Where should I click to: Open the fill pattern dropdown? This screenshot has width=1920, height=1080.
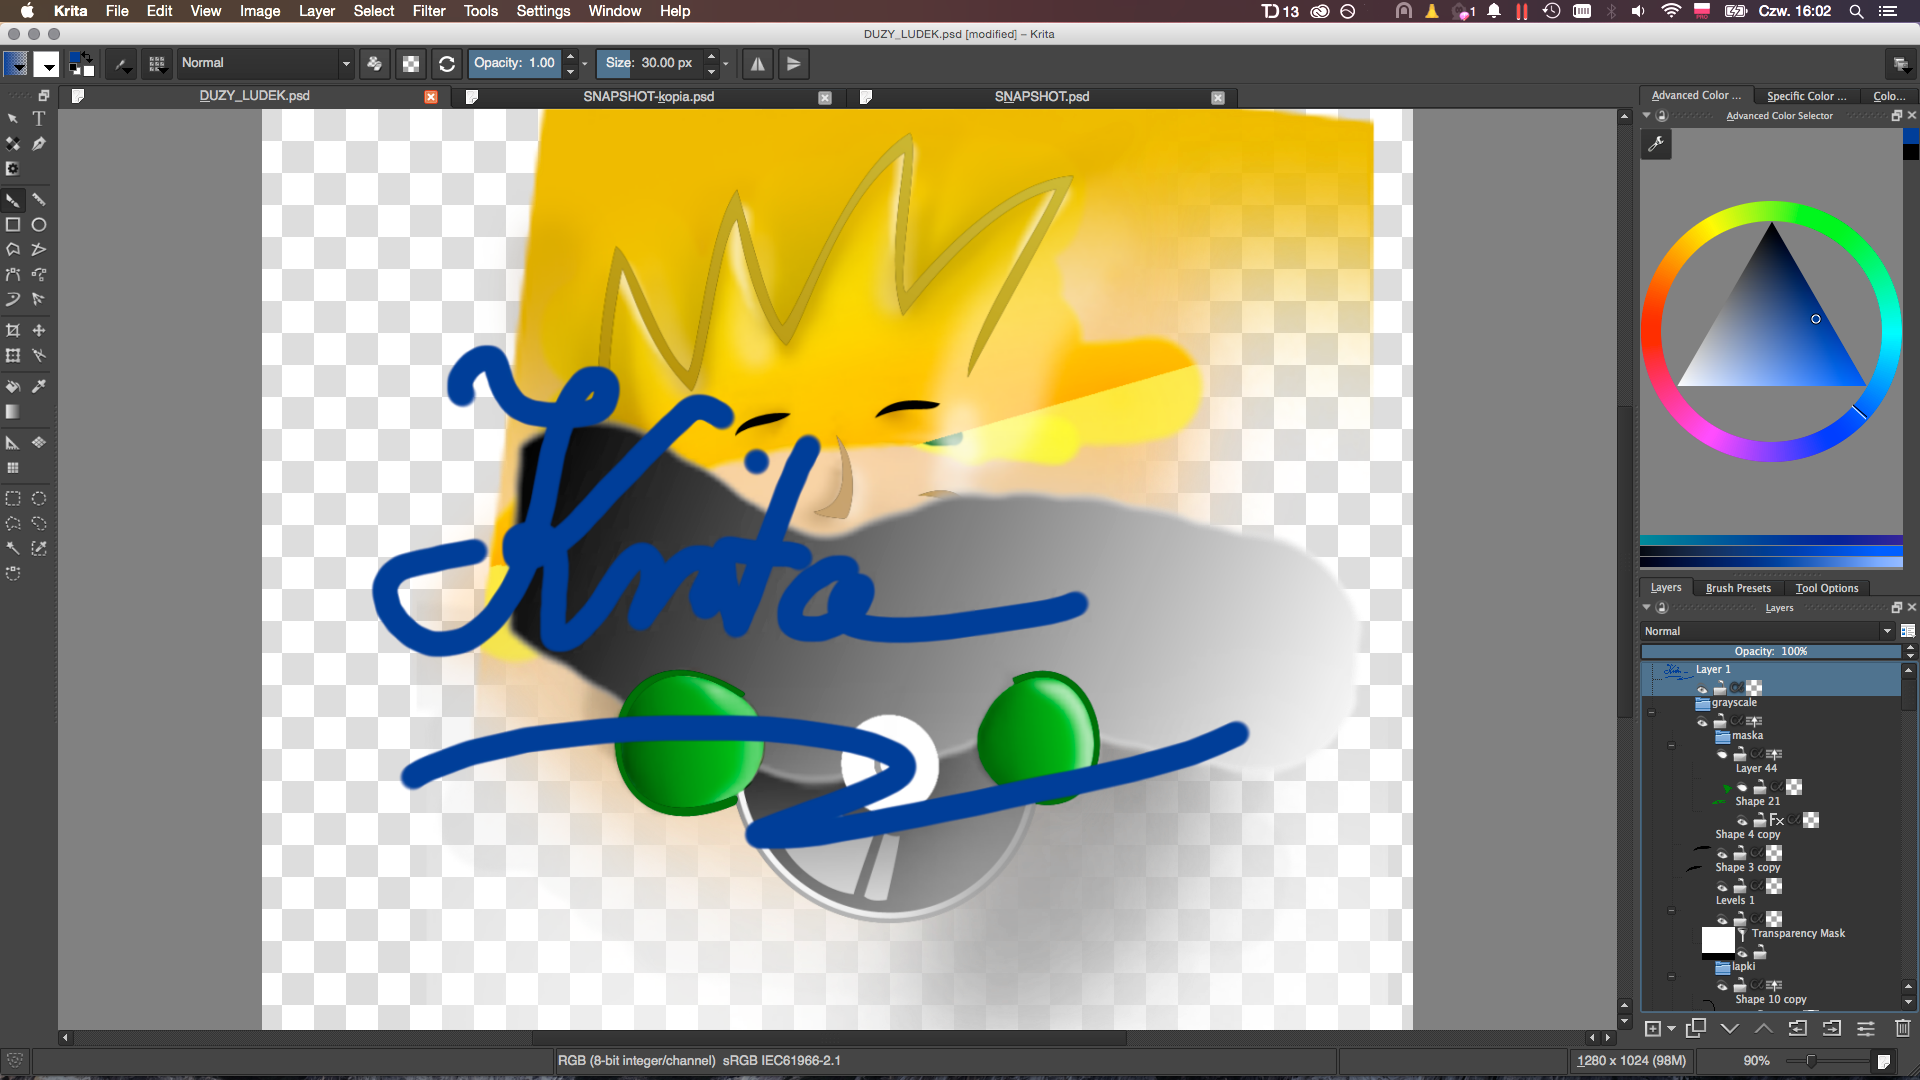[46, 64]
